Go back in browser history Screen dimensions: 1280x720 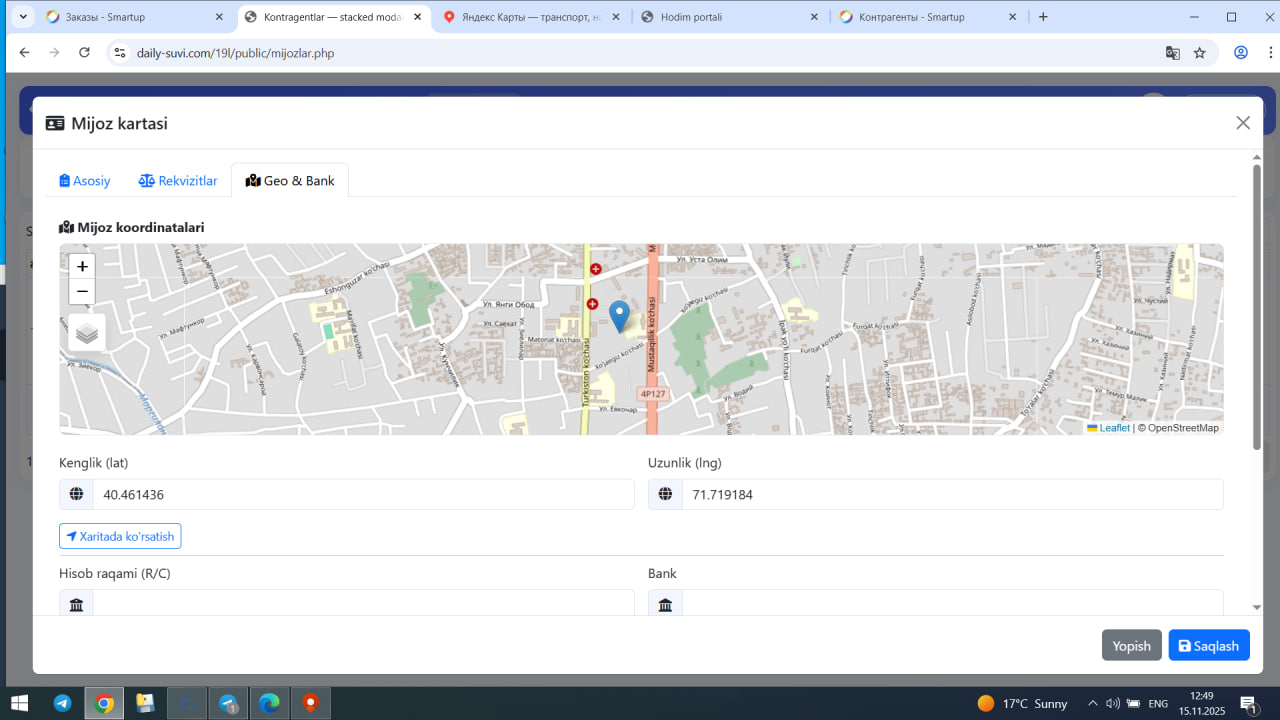pyautogui.click(x=24, y=53)
